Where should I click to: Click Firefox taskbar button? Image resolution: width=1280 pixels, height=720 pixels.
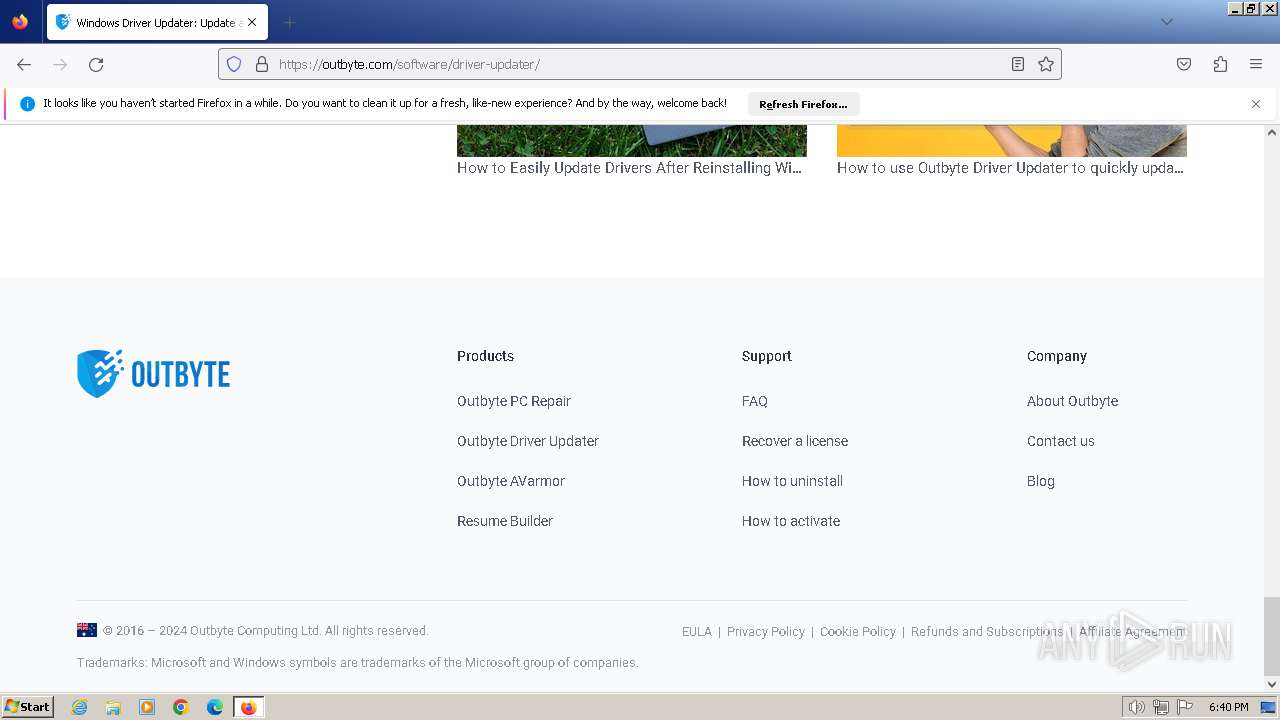pyautogui.click(x=248, y=707)
